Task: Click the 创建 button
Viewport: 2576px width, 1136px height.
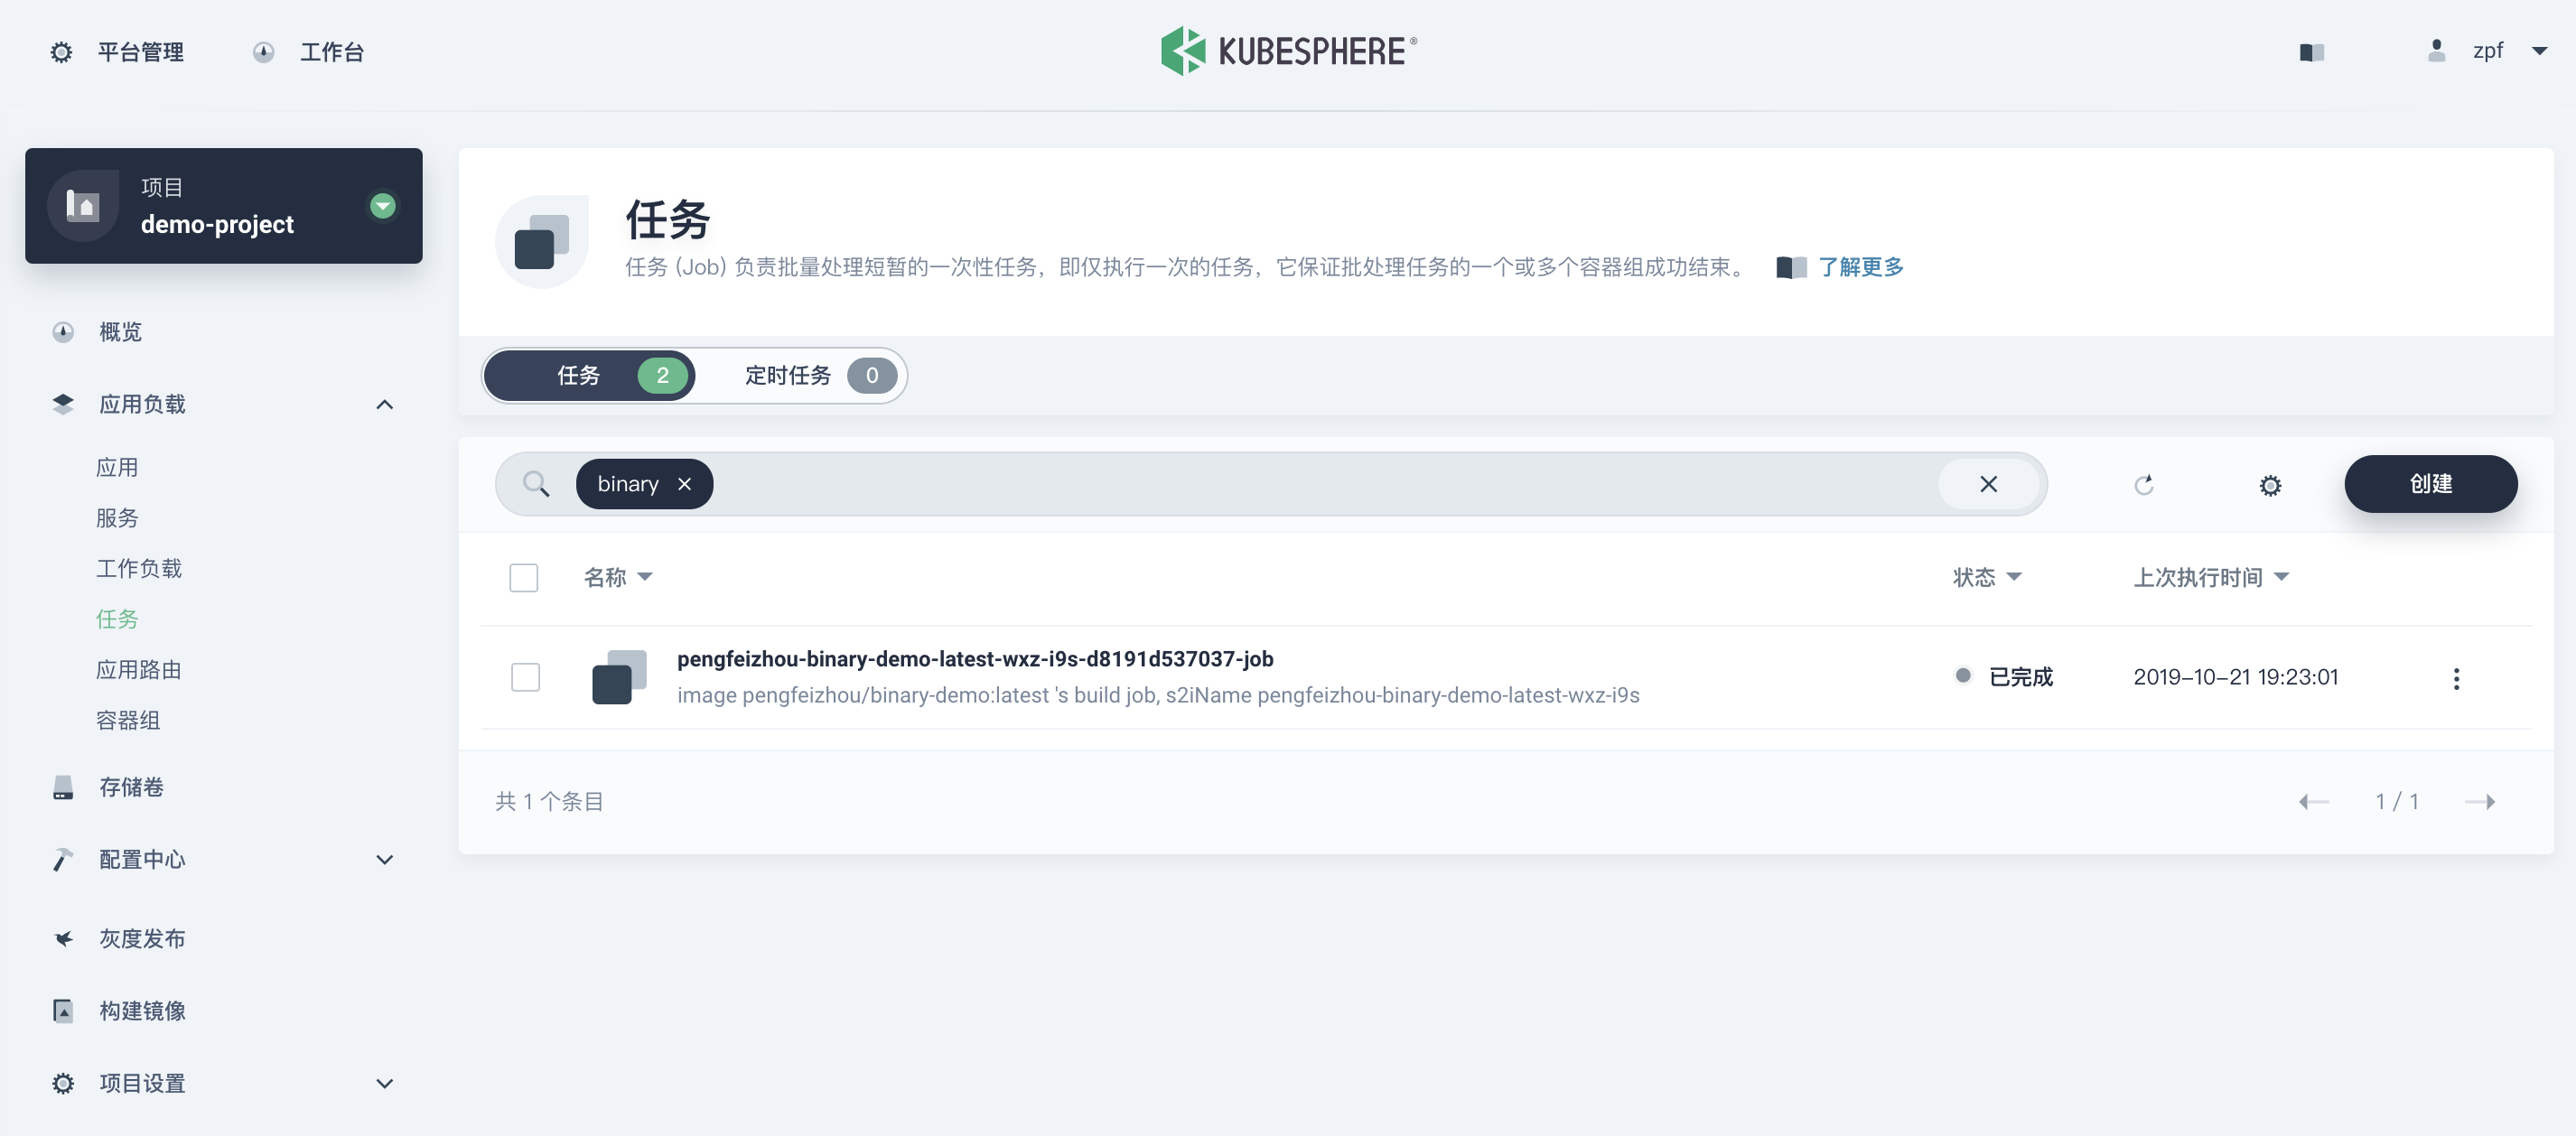Action: (2430, 484)
